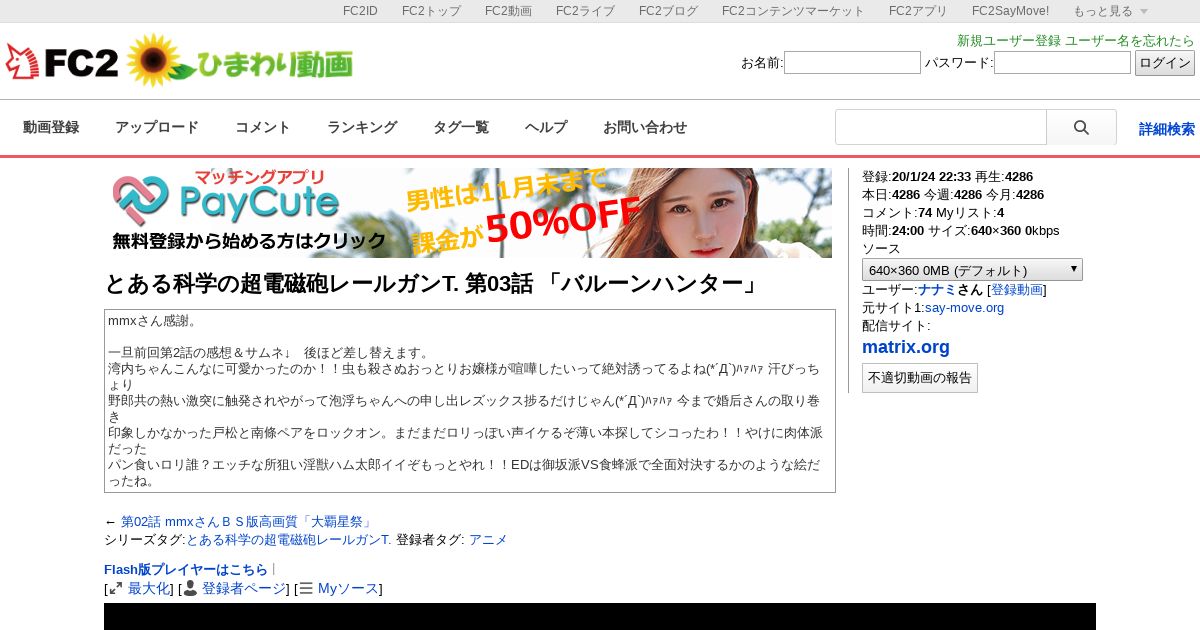Open FC2アプリ in the top bar

[x=918, y=11]
